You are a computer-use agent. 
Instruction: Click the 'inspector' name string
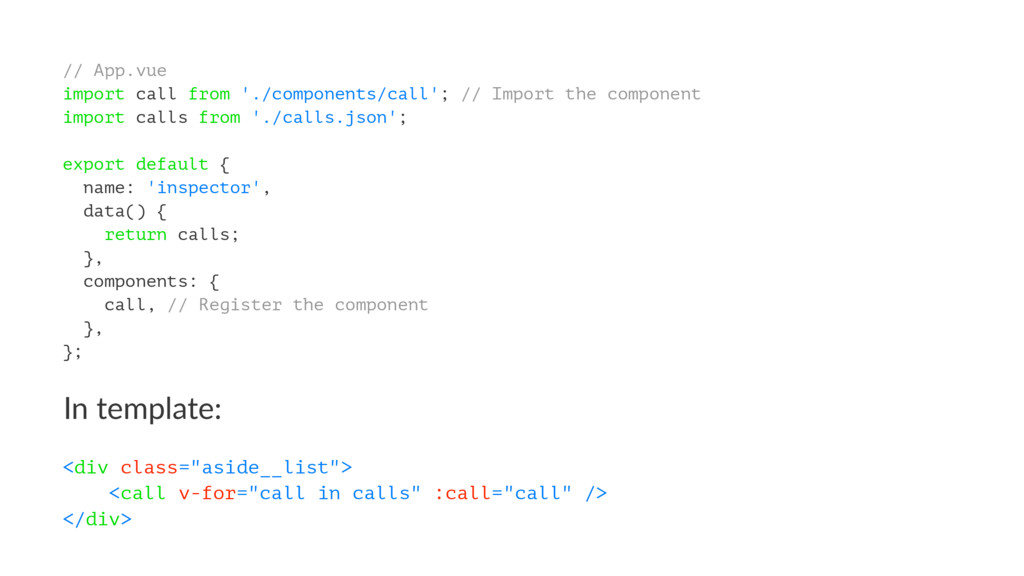pyautogui.click(x=204, y=188)
